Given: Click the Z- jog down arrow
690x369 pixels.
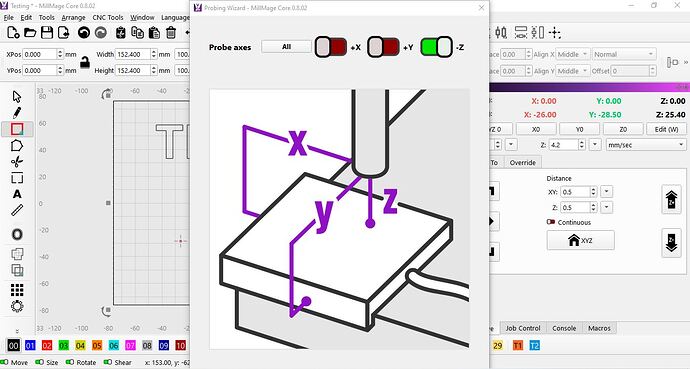Looking at the screenshot, I should (x=671, y=243).
